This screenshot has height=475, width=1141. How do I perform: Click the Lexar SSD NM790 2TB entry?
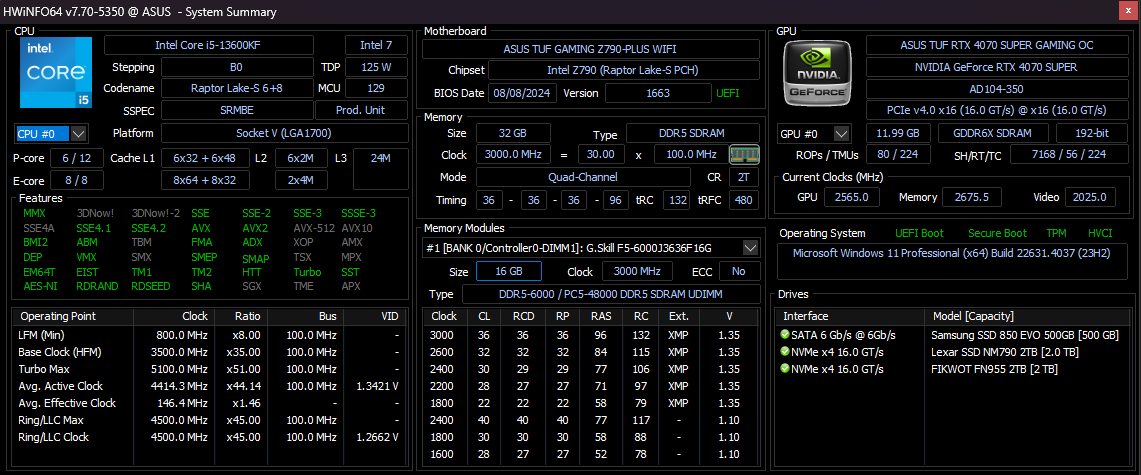click(1004, 352)
